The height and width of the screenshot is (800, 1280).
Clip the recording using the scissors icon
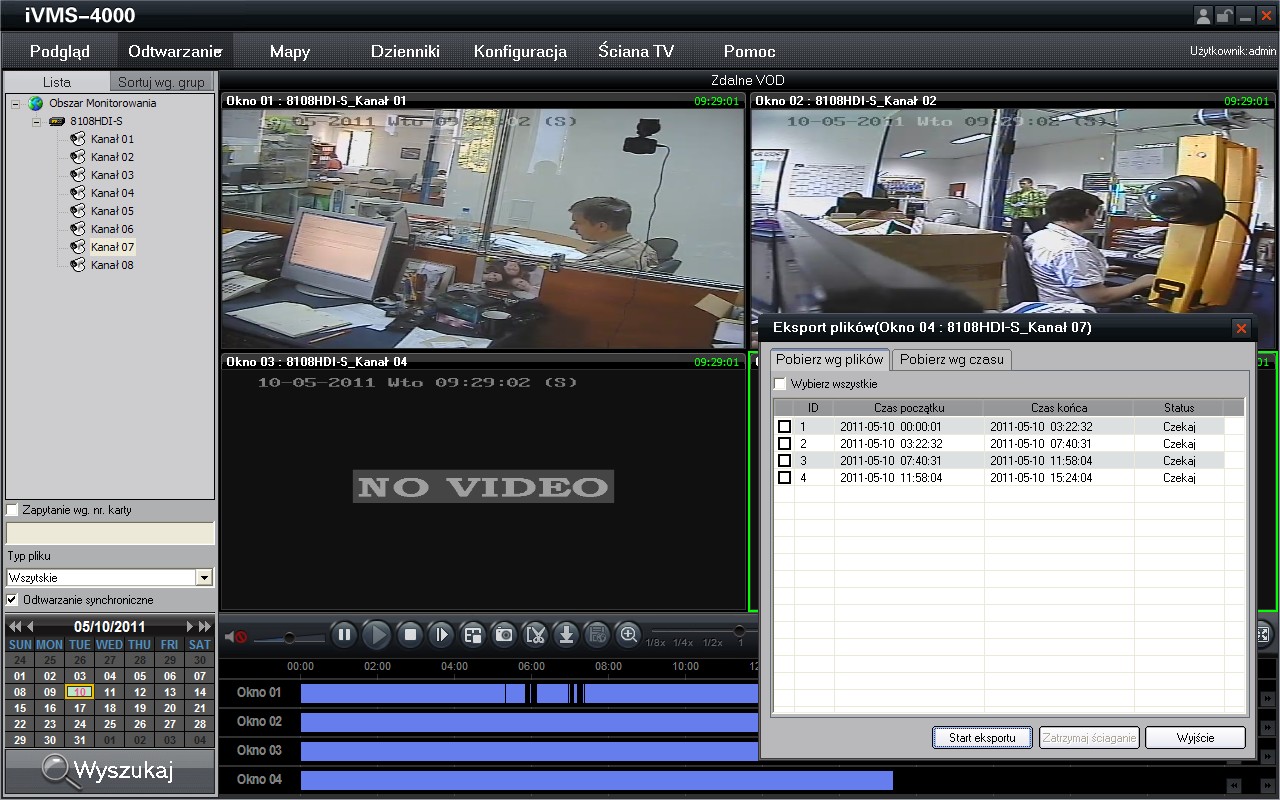click(x=536, y=634)
